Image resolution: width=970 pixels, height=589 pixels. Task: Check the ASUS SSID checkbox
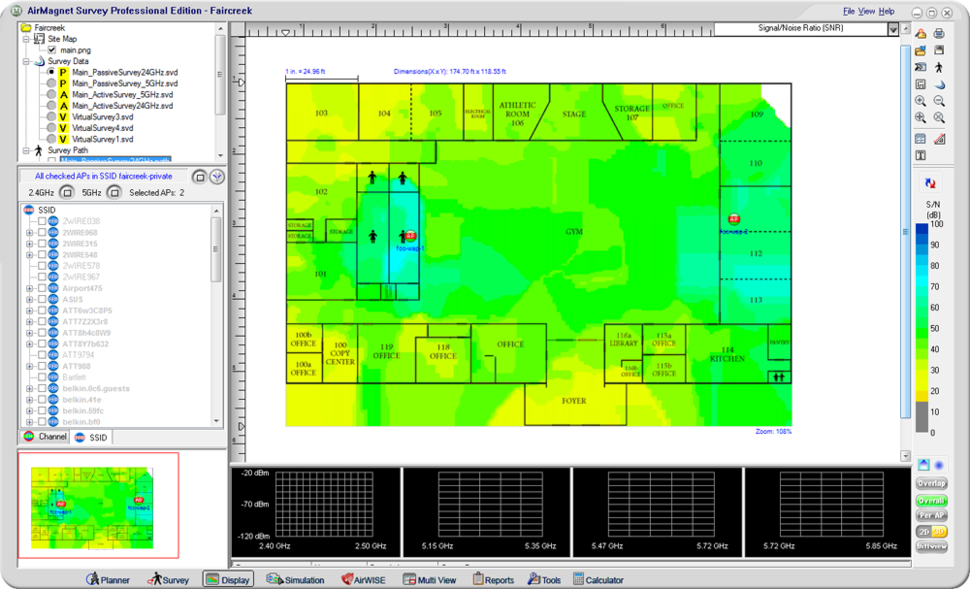42,299
